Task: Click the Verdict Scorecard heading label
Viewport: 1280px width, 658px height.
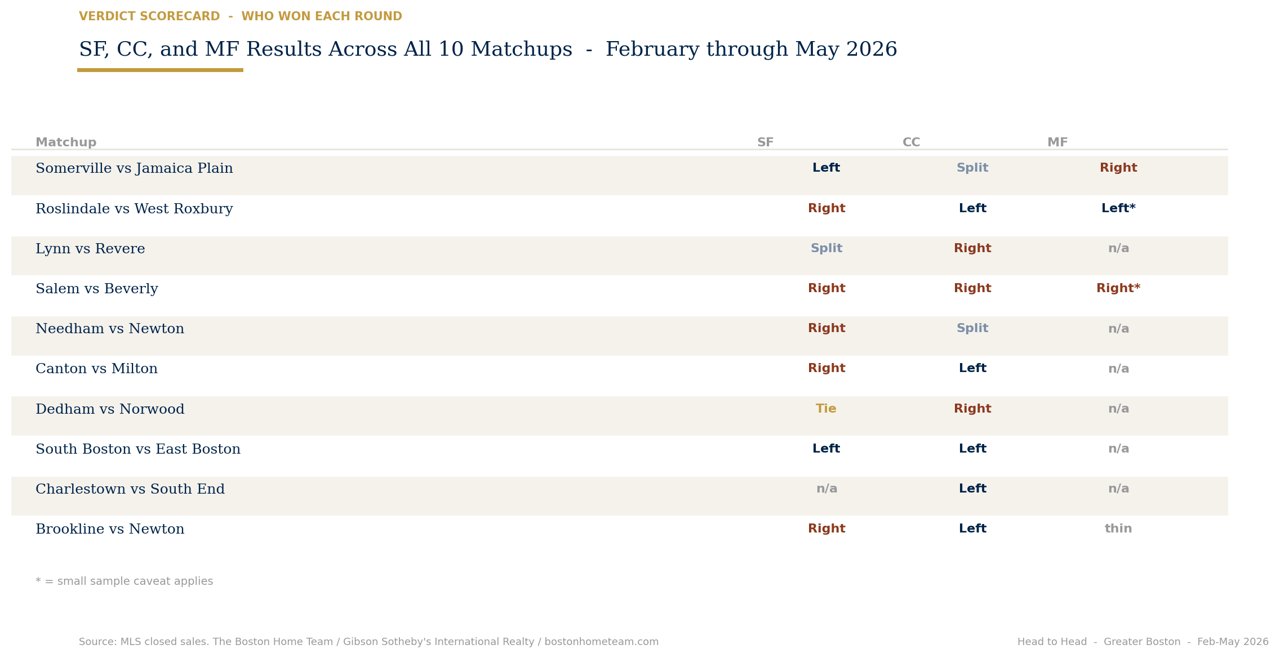Action: tap(240, 17)
